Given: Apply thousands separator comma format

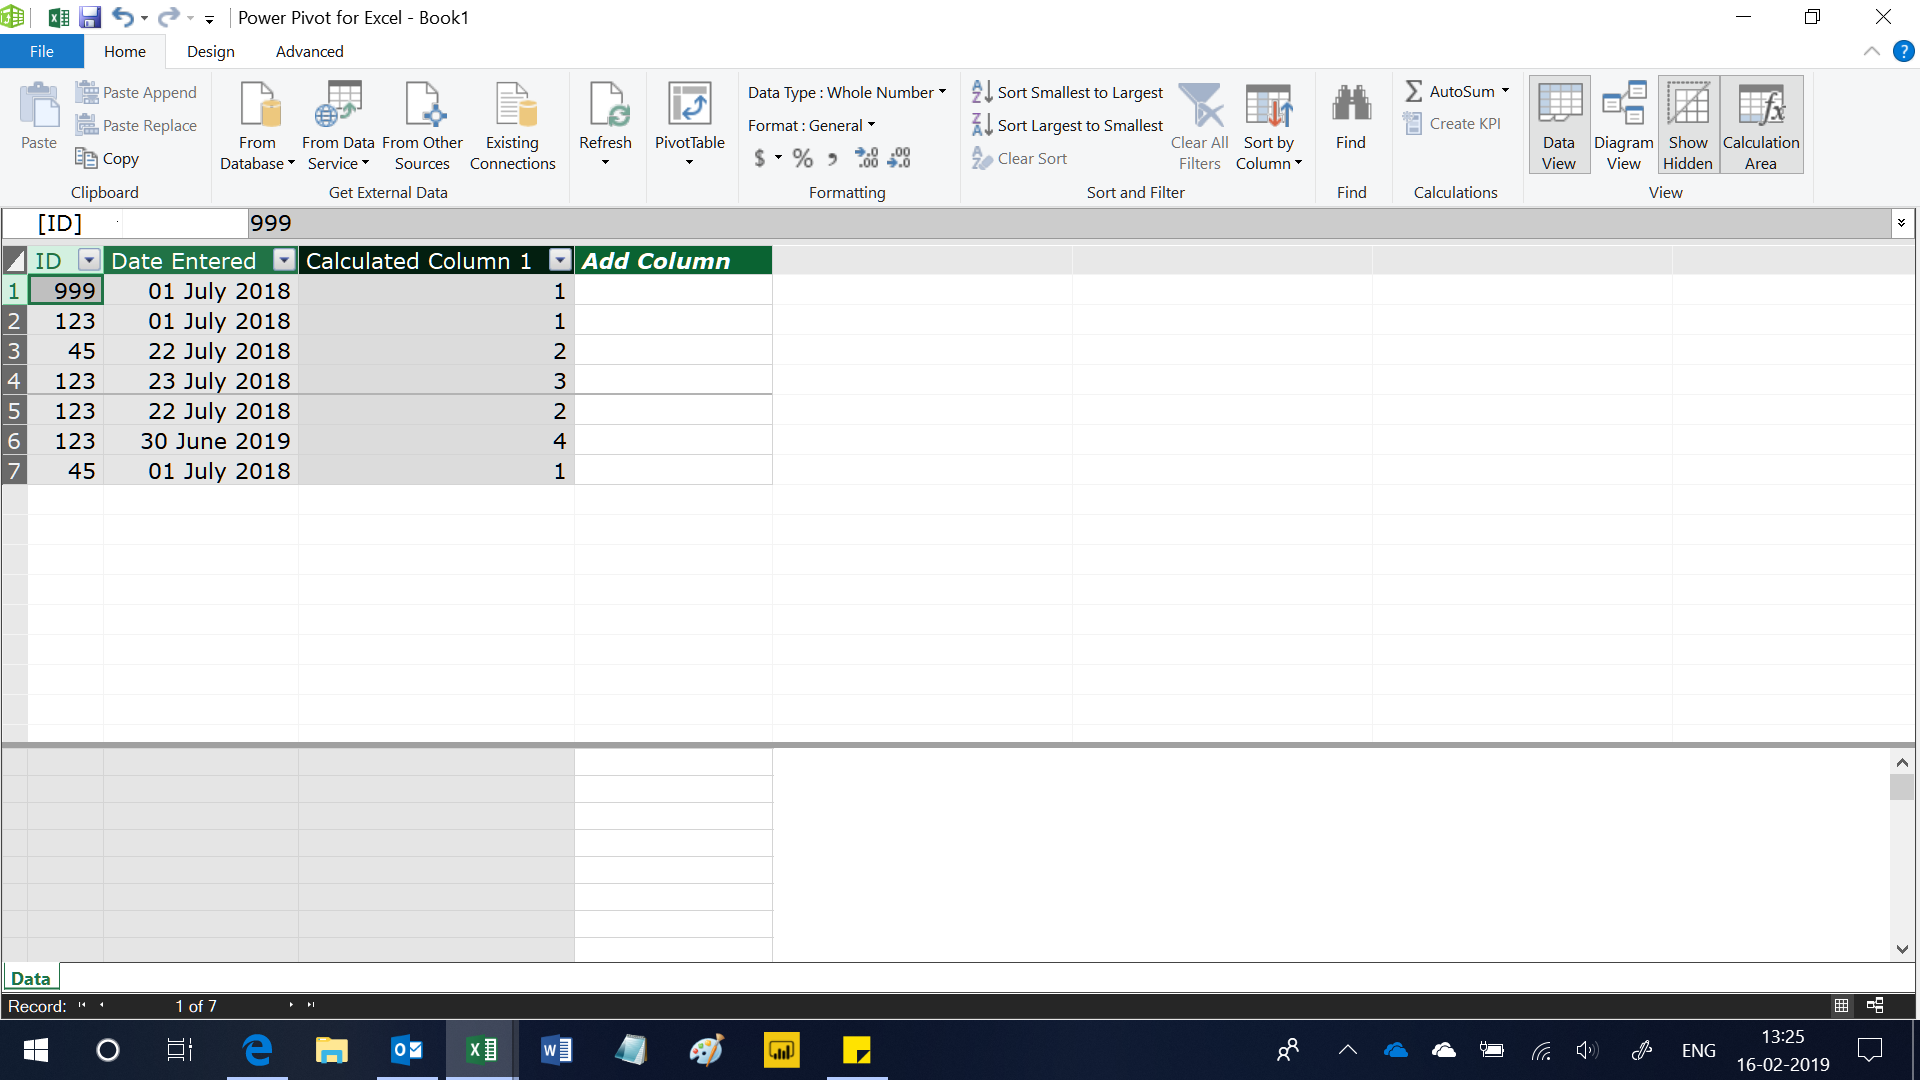Looking at the screenshot, I should (832, 158).
